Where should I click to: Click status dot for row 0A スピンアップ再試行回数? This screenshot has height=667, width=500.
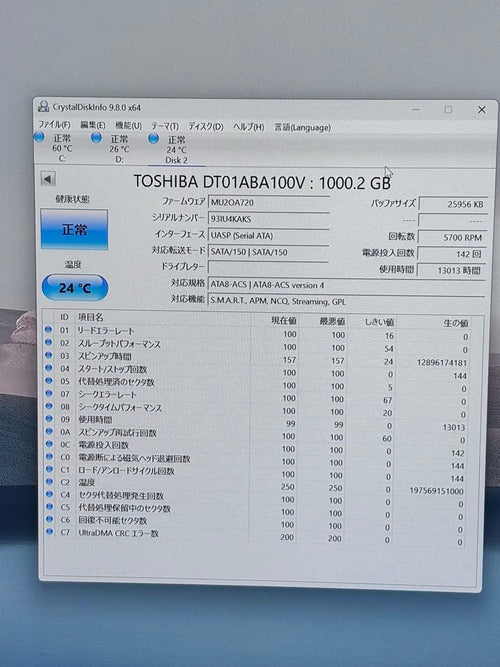coord(49,431)
